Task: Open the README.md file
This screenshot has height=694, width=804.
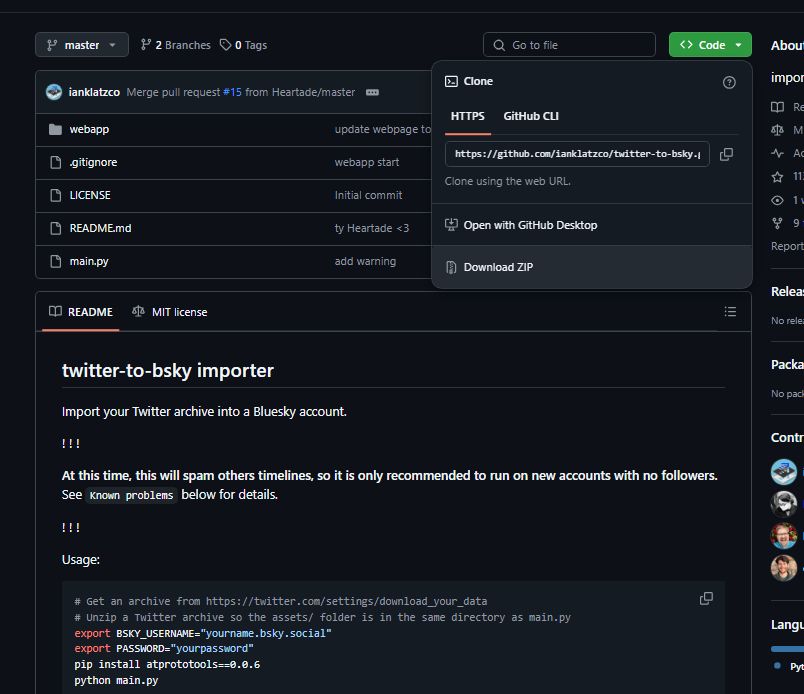Action: 100,228
